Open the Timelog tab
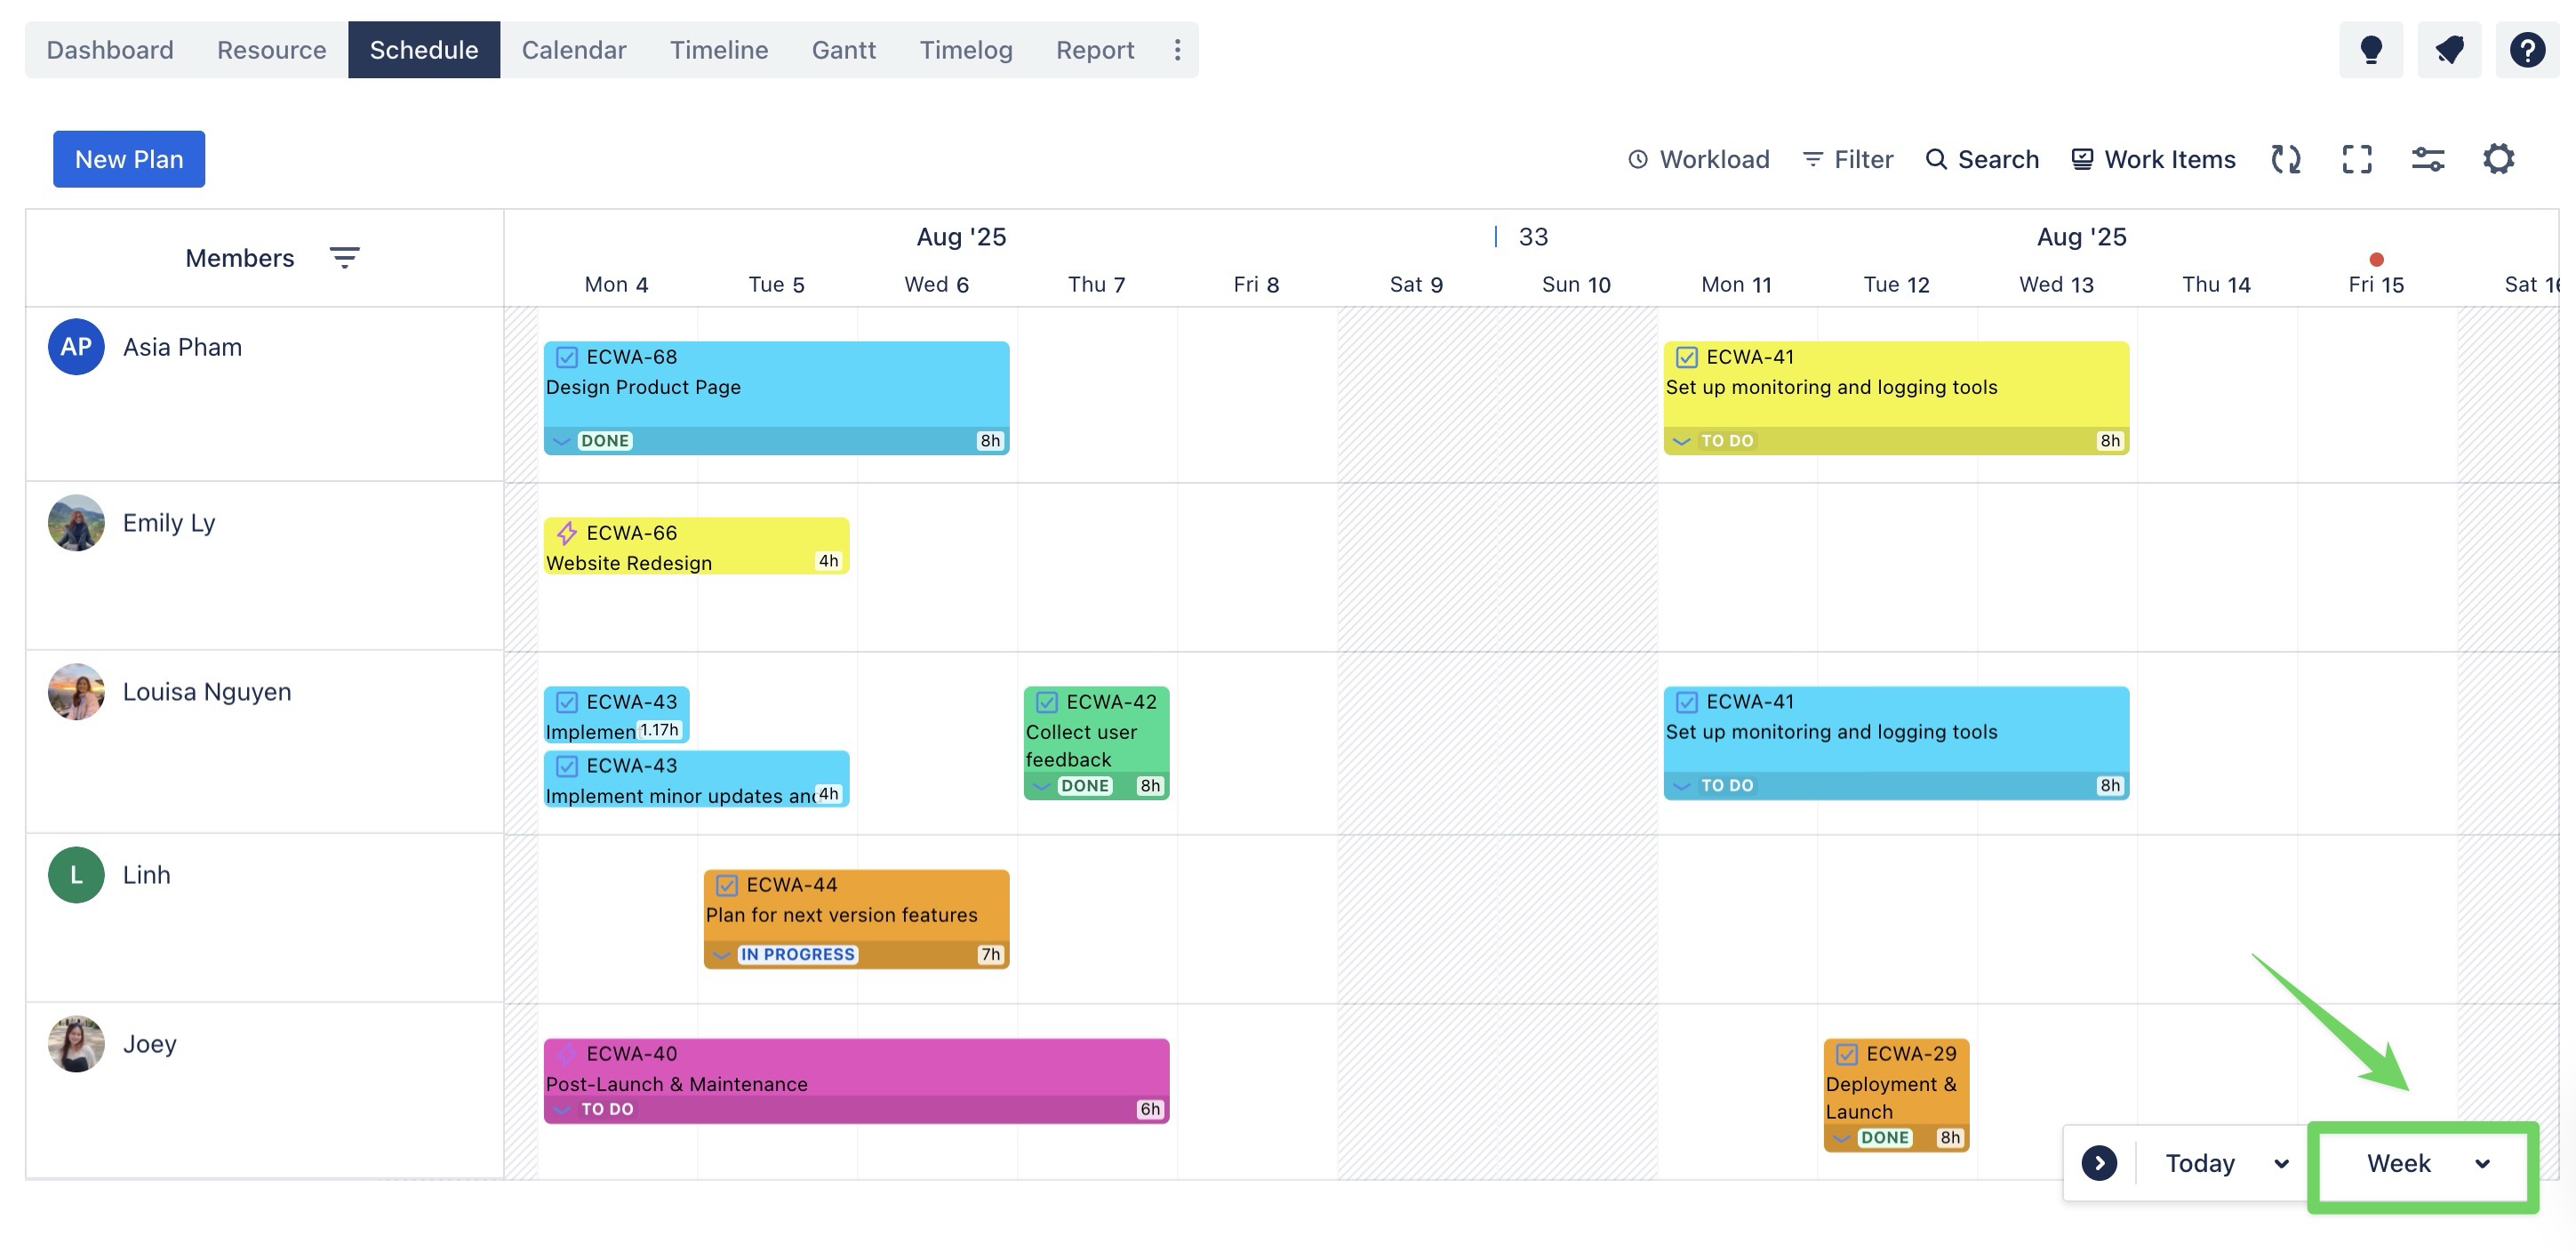 click(x=965, y=49)
